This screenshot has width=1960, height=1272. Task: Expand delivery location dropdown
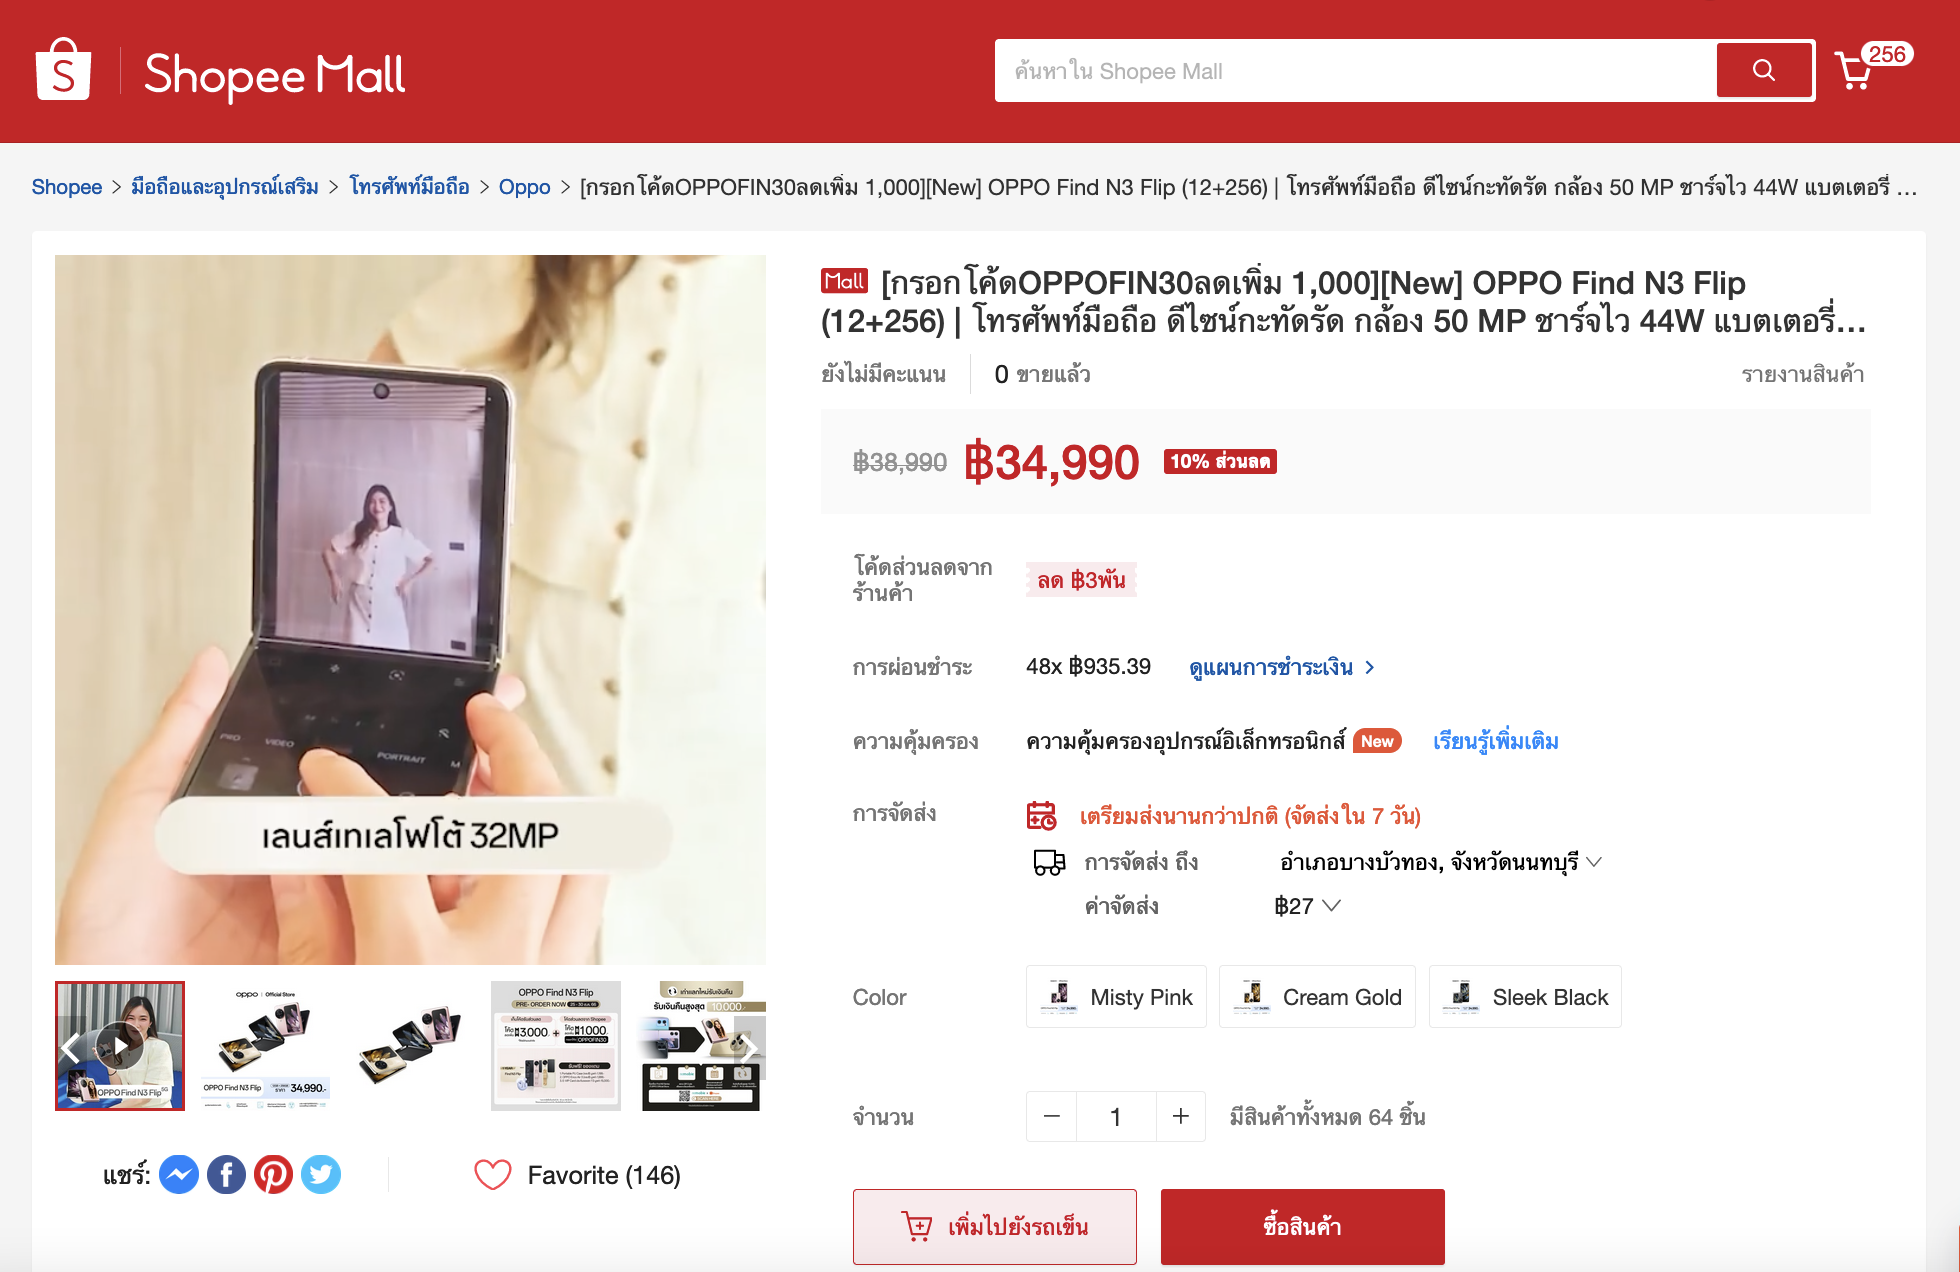pos(1594,862)
